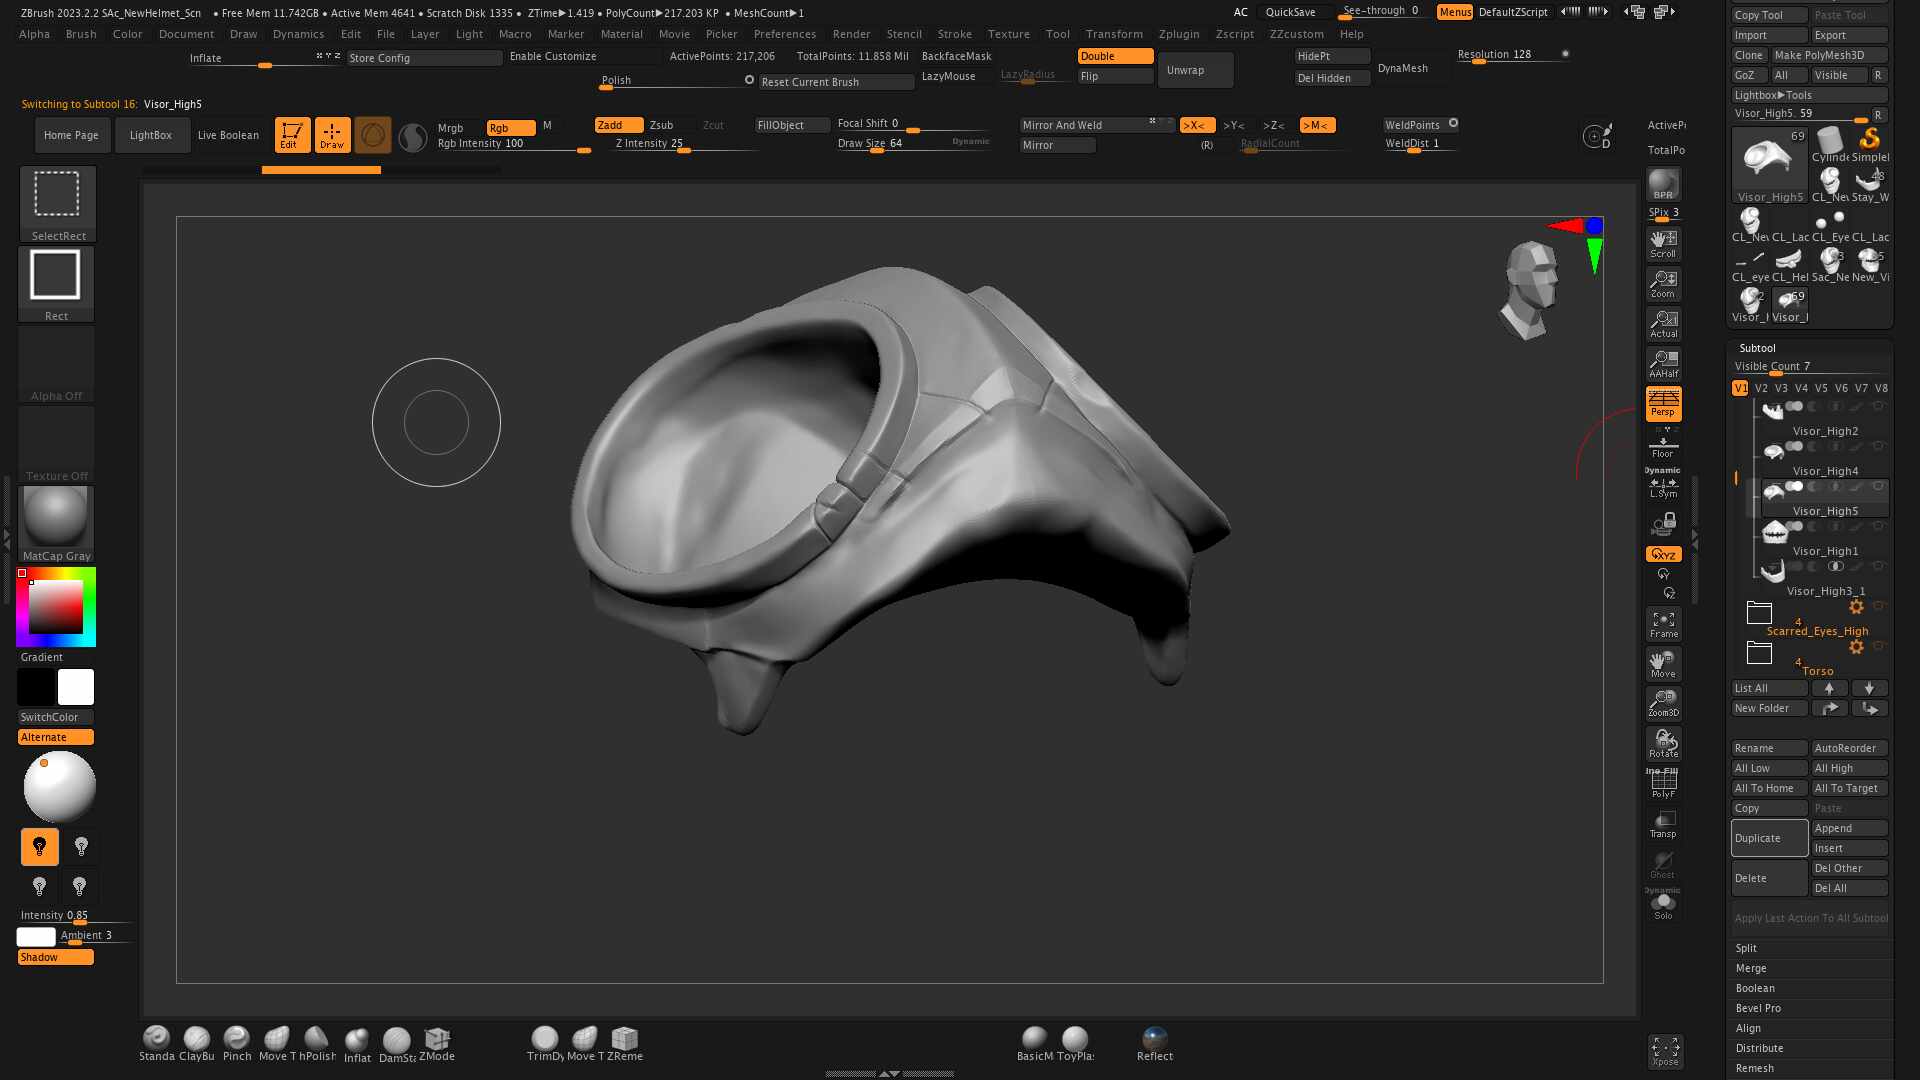Viewport: 1920px width, 1080px height.
Task: Select the Draw mode icon
Action: coord(332,135)
